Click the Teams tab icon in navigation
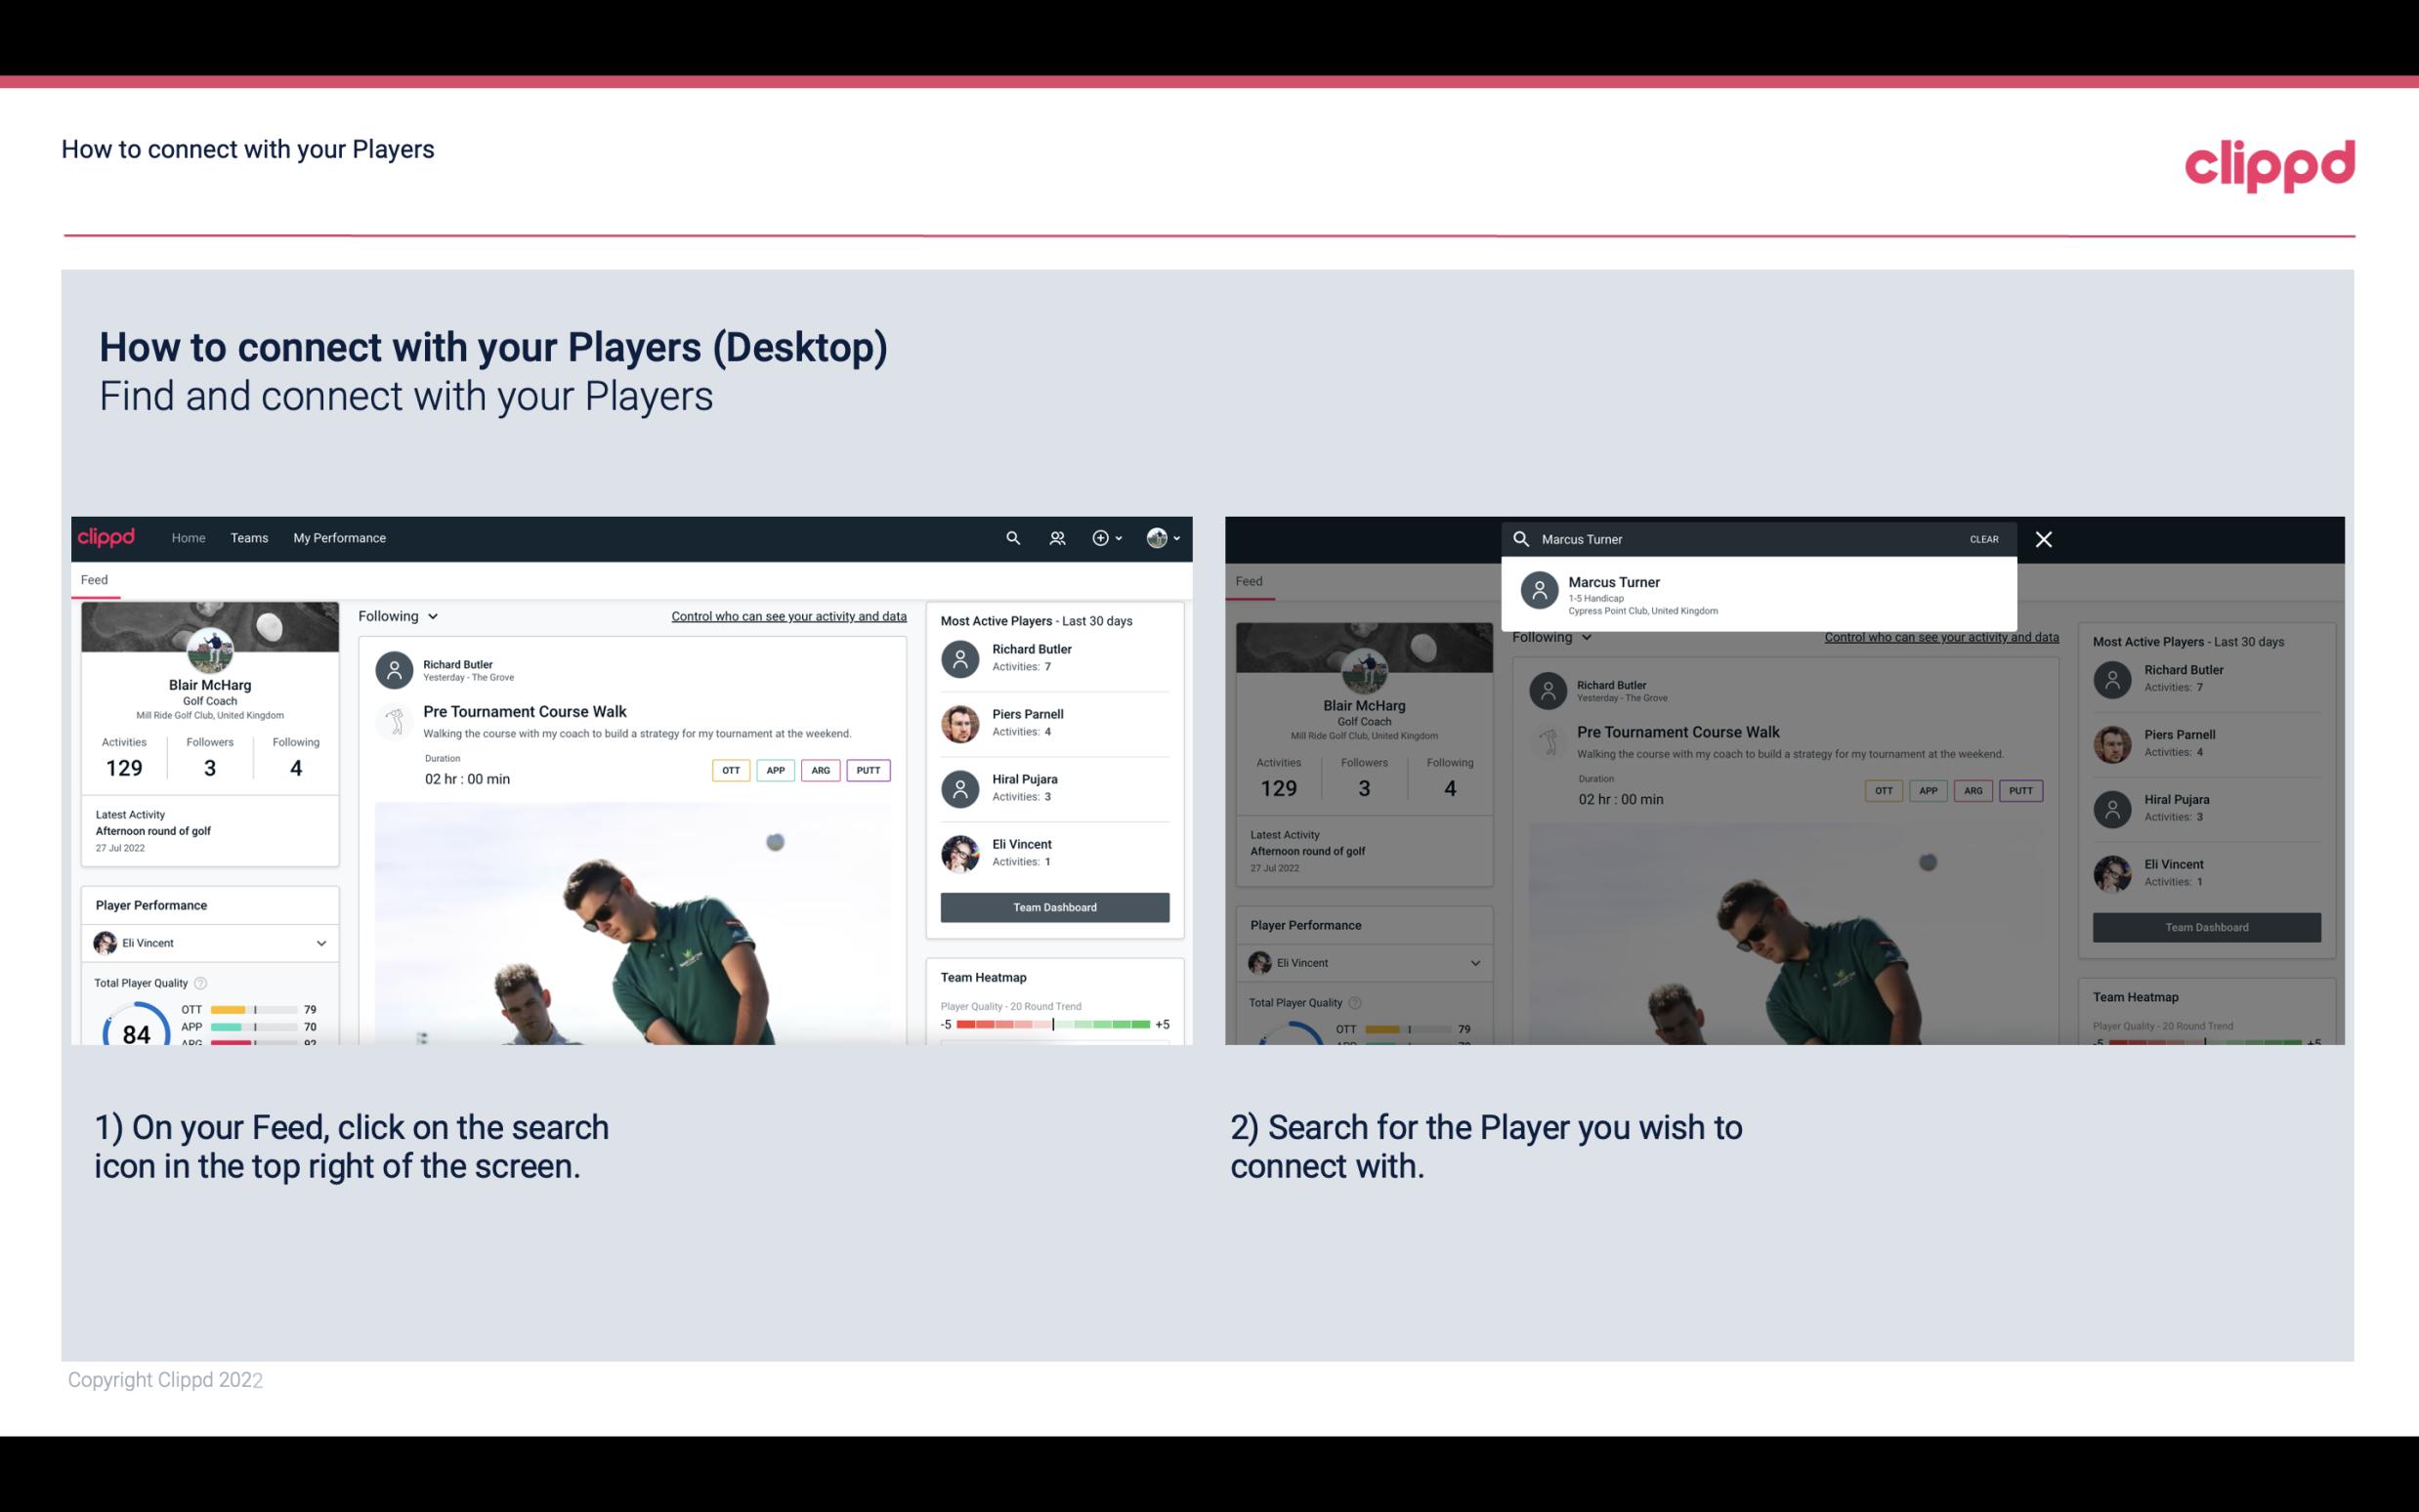The height and width of the screenshot is (1512, 2419). (x=249, y=538)
